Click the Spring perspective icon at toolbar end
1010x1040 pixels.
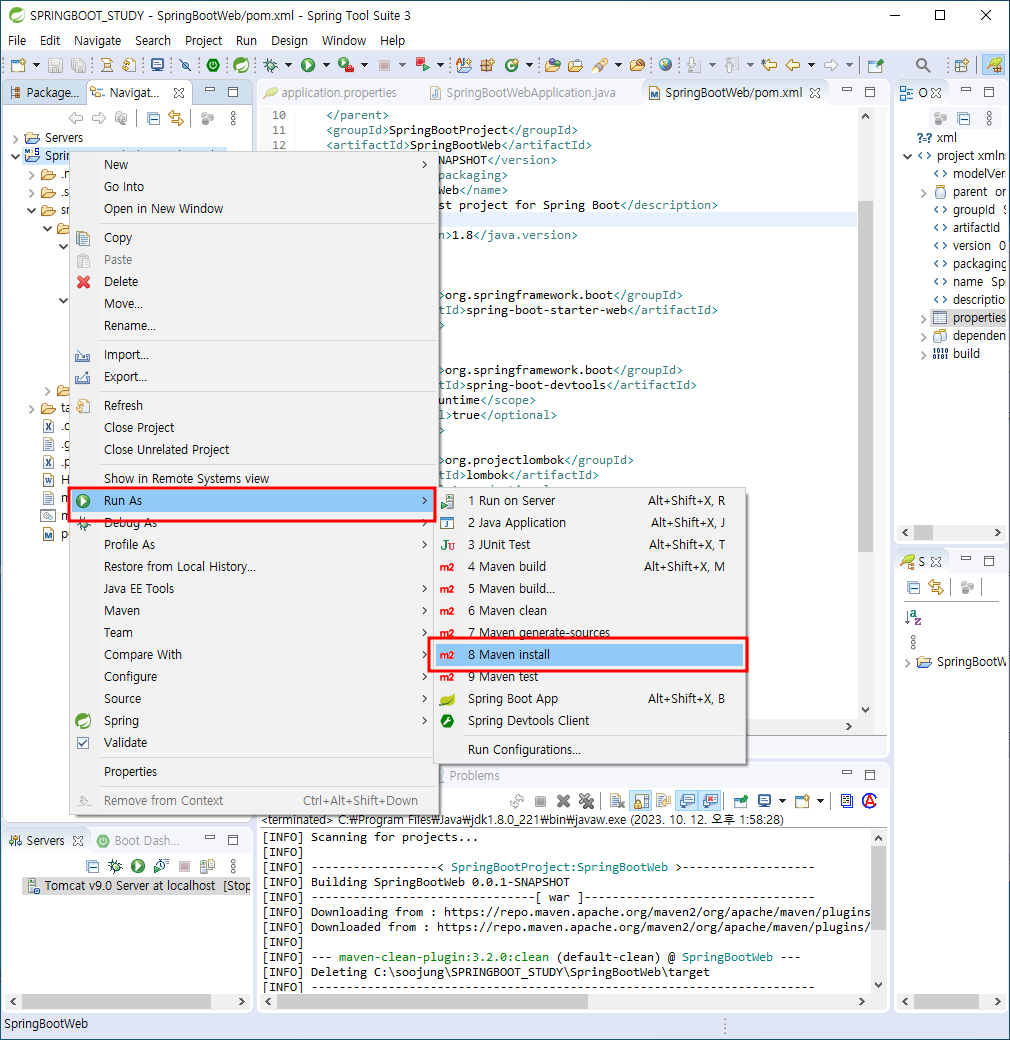pos(993,65)
